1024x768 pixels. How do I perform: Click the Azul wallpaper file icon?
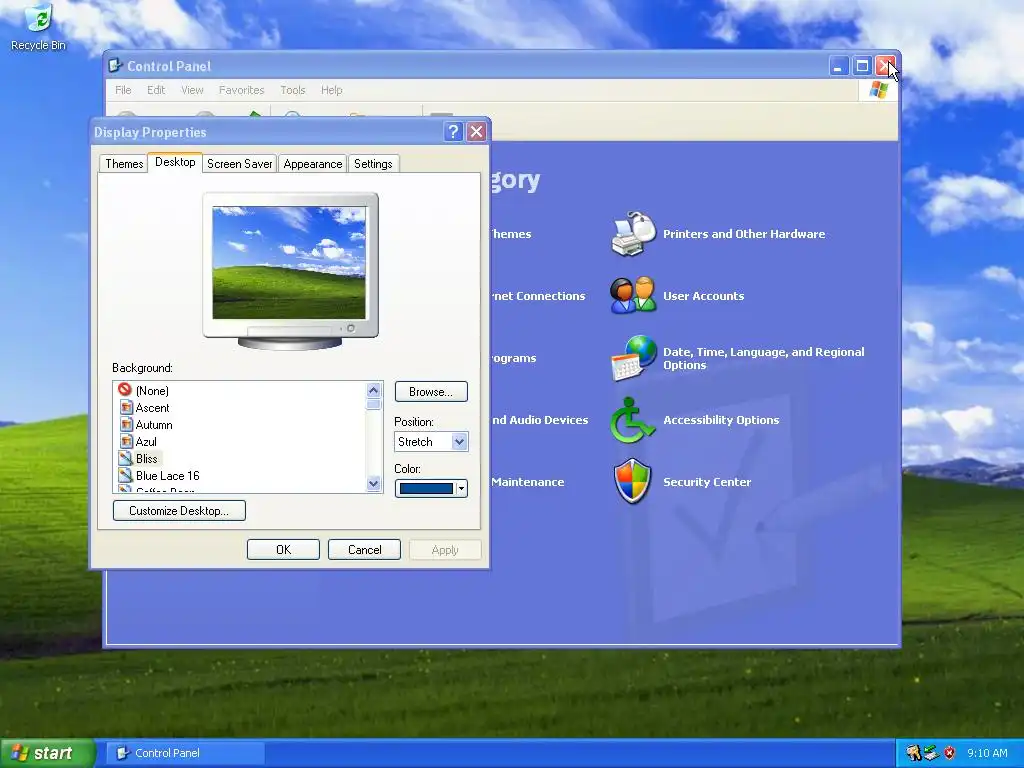click(126, 441)
